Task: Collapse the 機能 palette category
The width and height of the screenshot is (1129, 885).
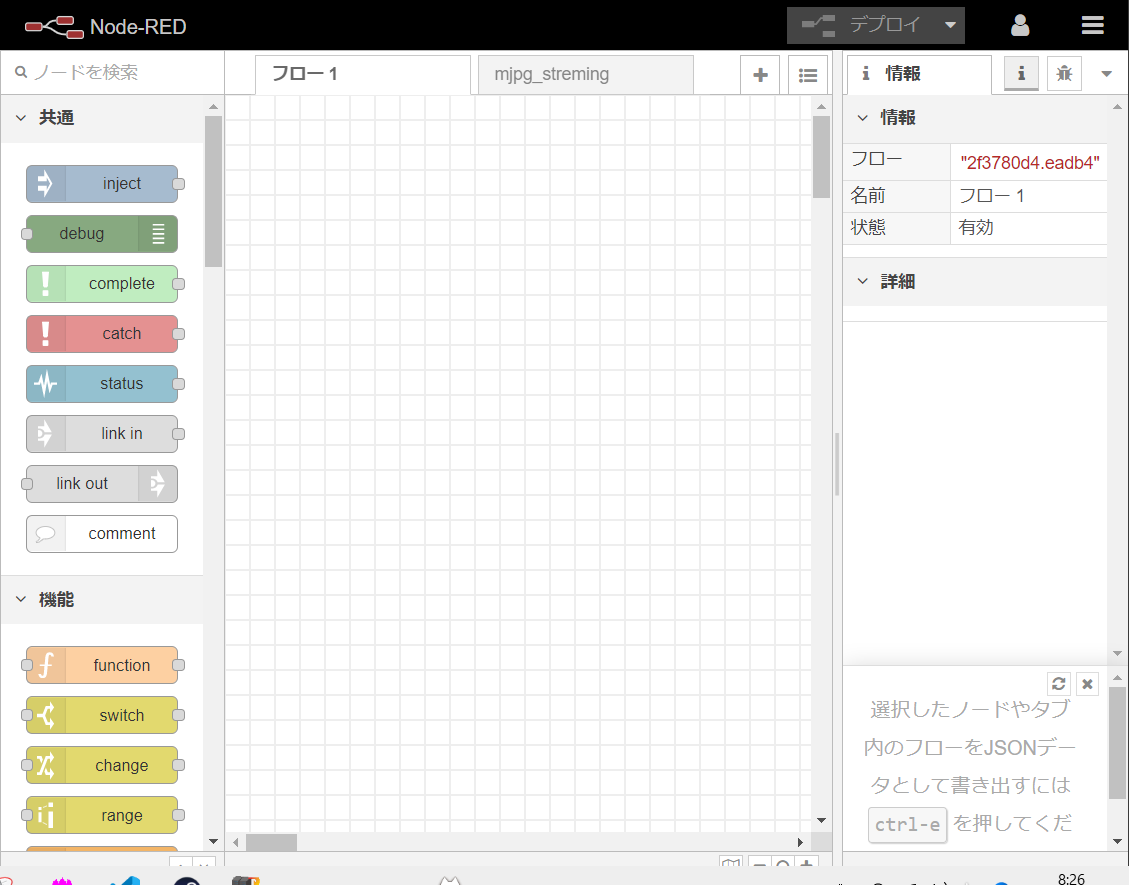Action: pyautogui.click(x=102, y=599)
